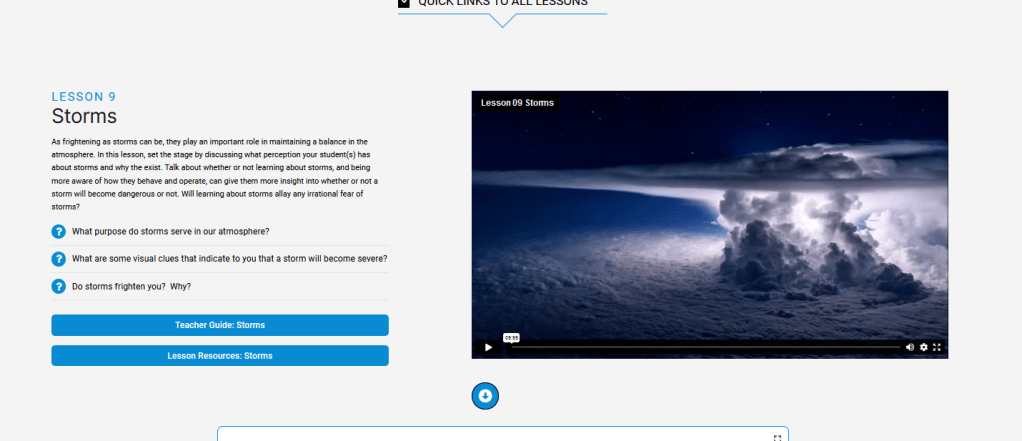This screenshot has width=1022, height=441.
Task: Click question icon beside storms purpose question
Action: [x=59, y=232]
